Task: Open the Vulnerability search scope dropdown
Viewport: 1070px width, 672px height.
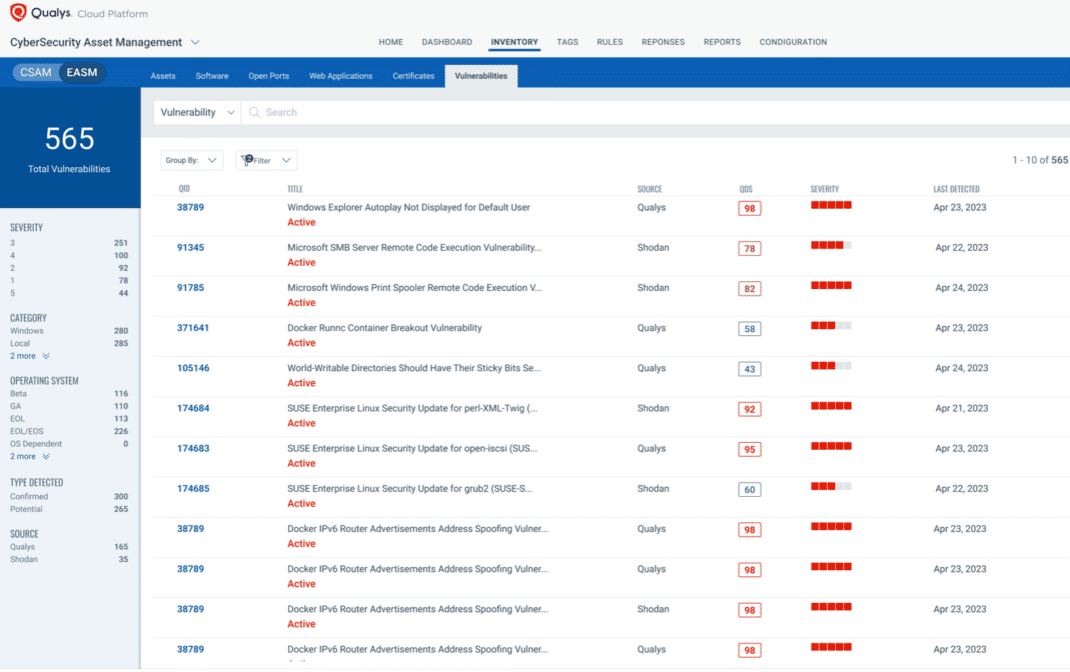Action: (x=196, y=112)
